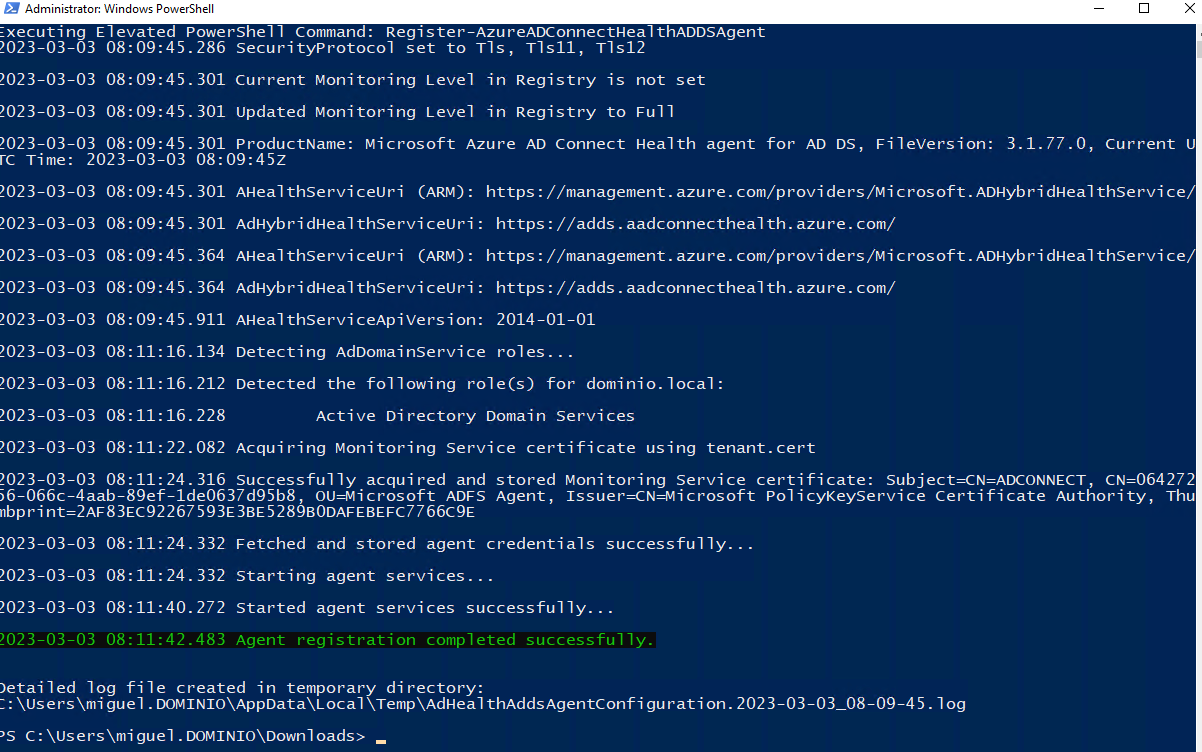This screenshot has width=1202, height=752.
Task: Click the 'AHealthServiceApiVersion: 2014-01-01' line
Action: tap(415, 320)
